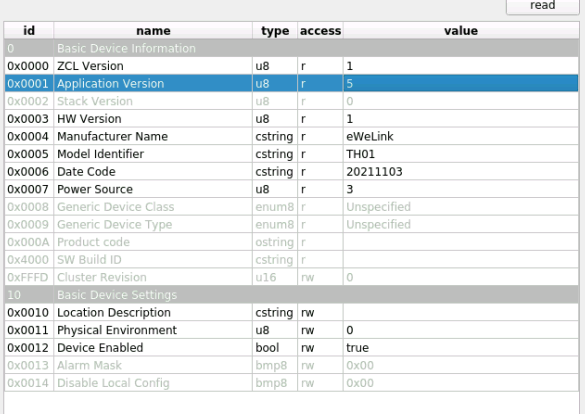Sort by the id column header
Viewport: 585px width, 414px height.
tap(29, 31)
